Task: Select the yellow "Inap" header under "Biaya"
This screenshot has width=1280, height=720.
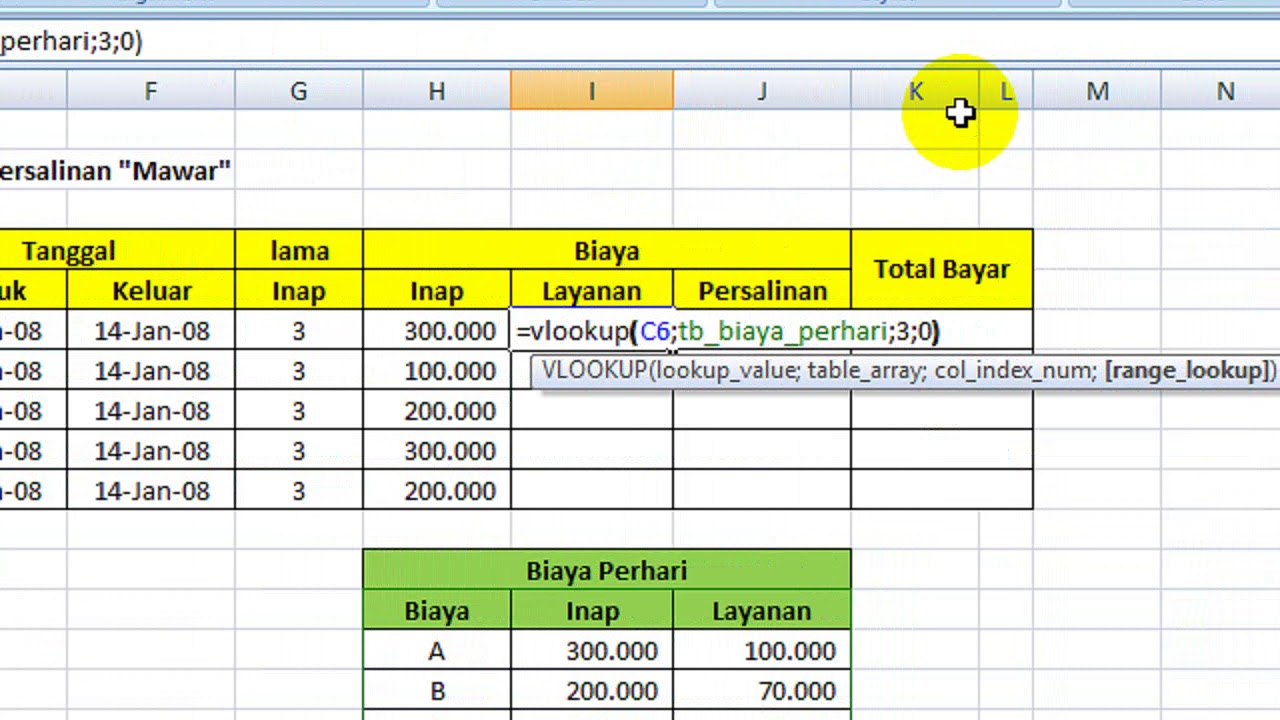Action: pyautogui.click(x=437, y=290)
